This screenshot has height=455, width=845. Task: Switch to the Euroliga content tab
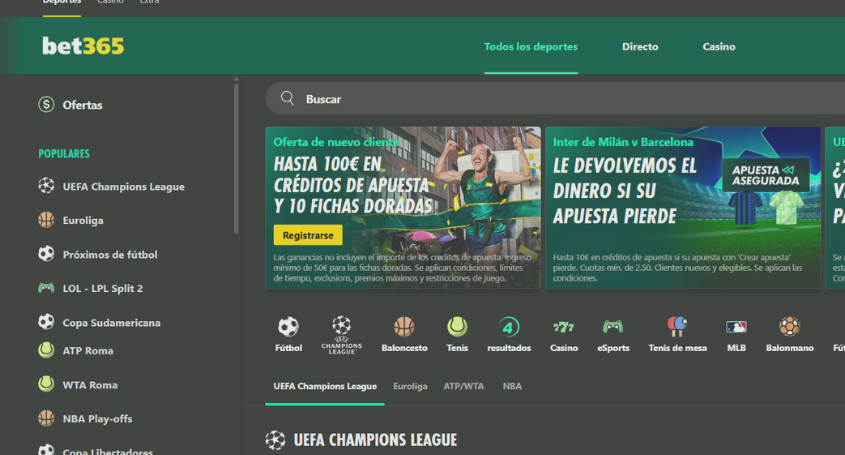click(x=410, y=386)
